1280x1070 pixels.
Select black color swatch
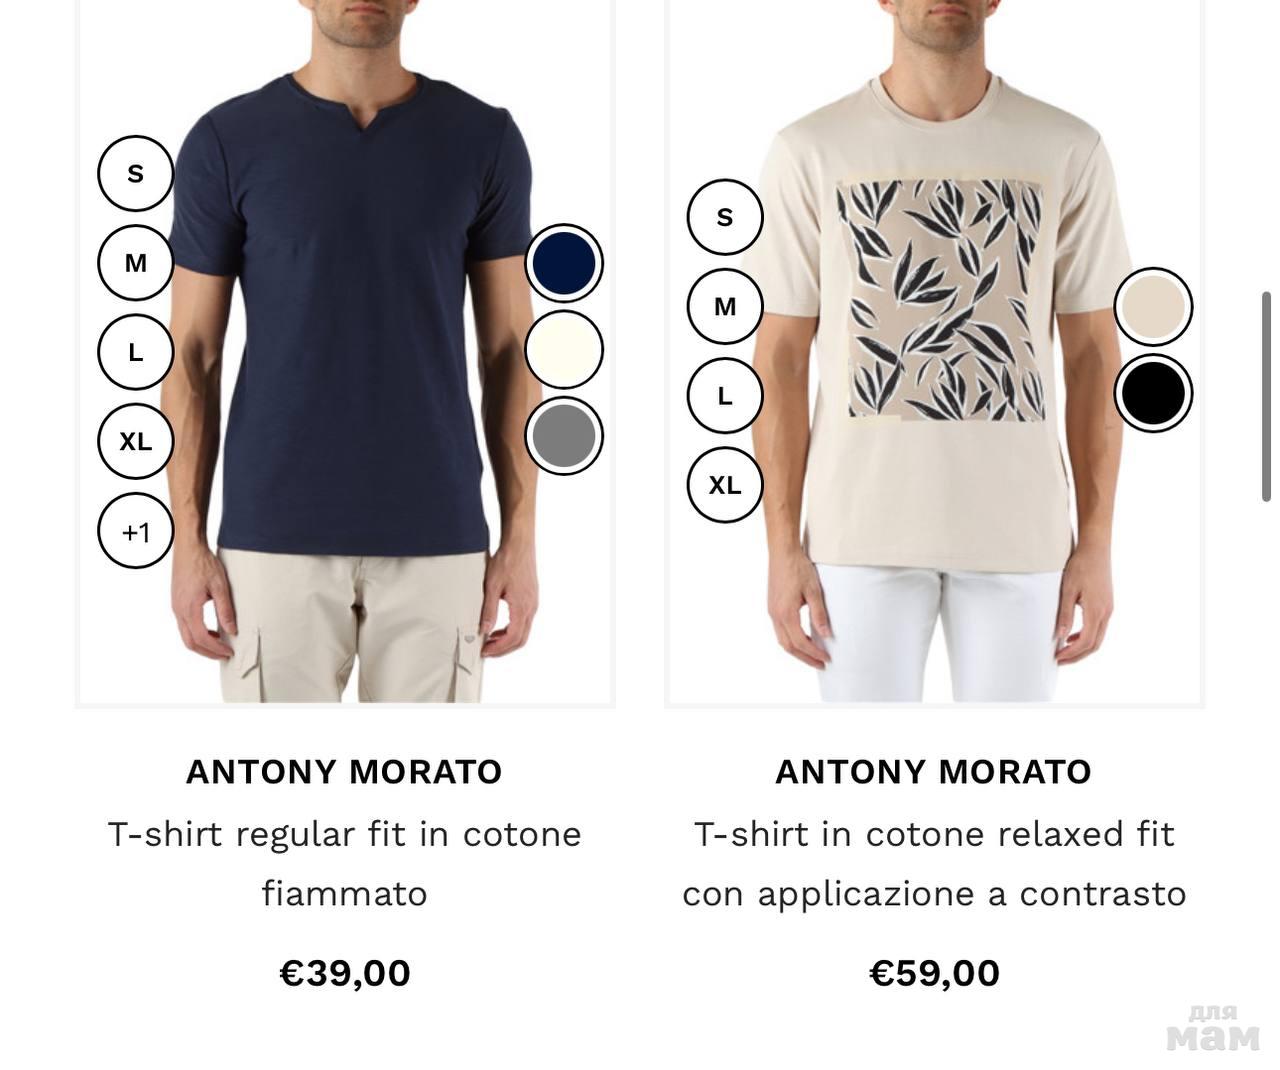coord(1153,393)
